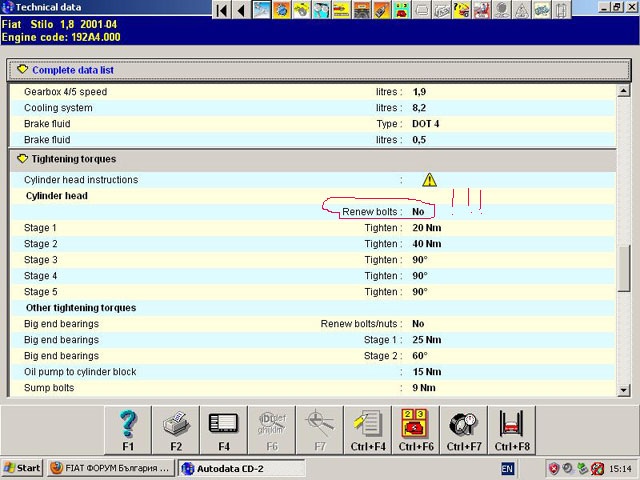Click the F1 help question mark button

pos(128,430)
